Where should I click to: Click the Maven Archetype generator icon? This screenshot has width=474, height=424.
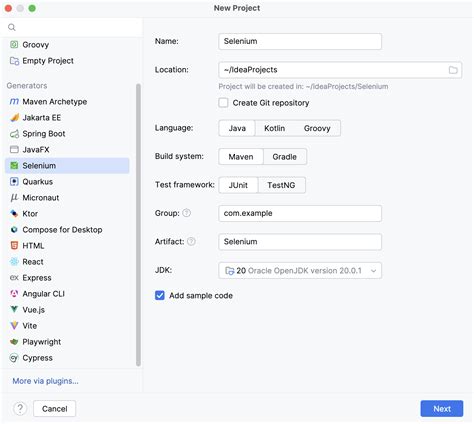click(14, 101)
